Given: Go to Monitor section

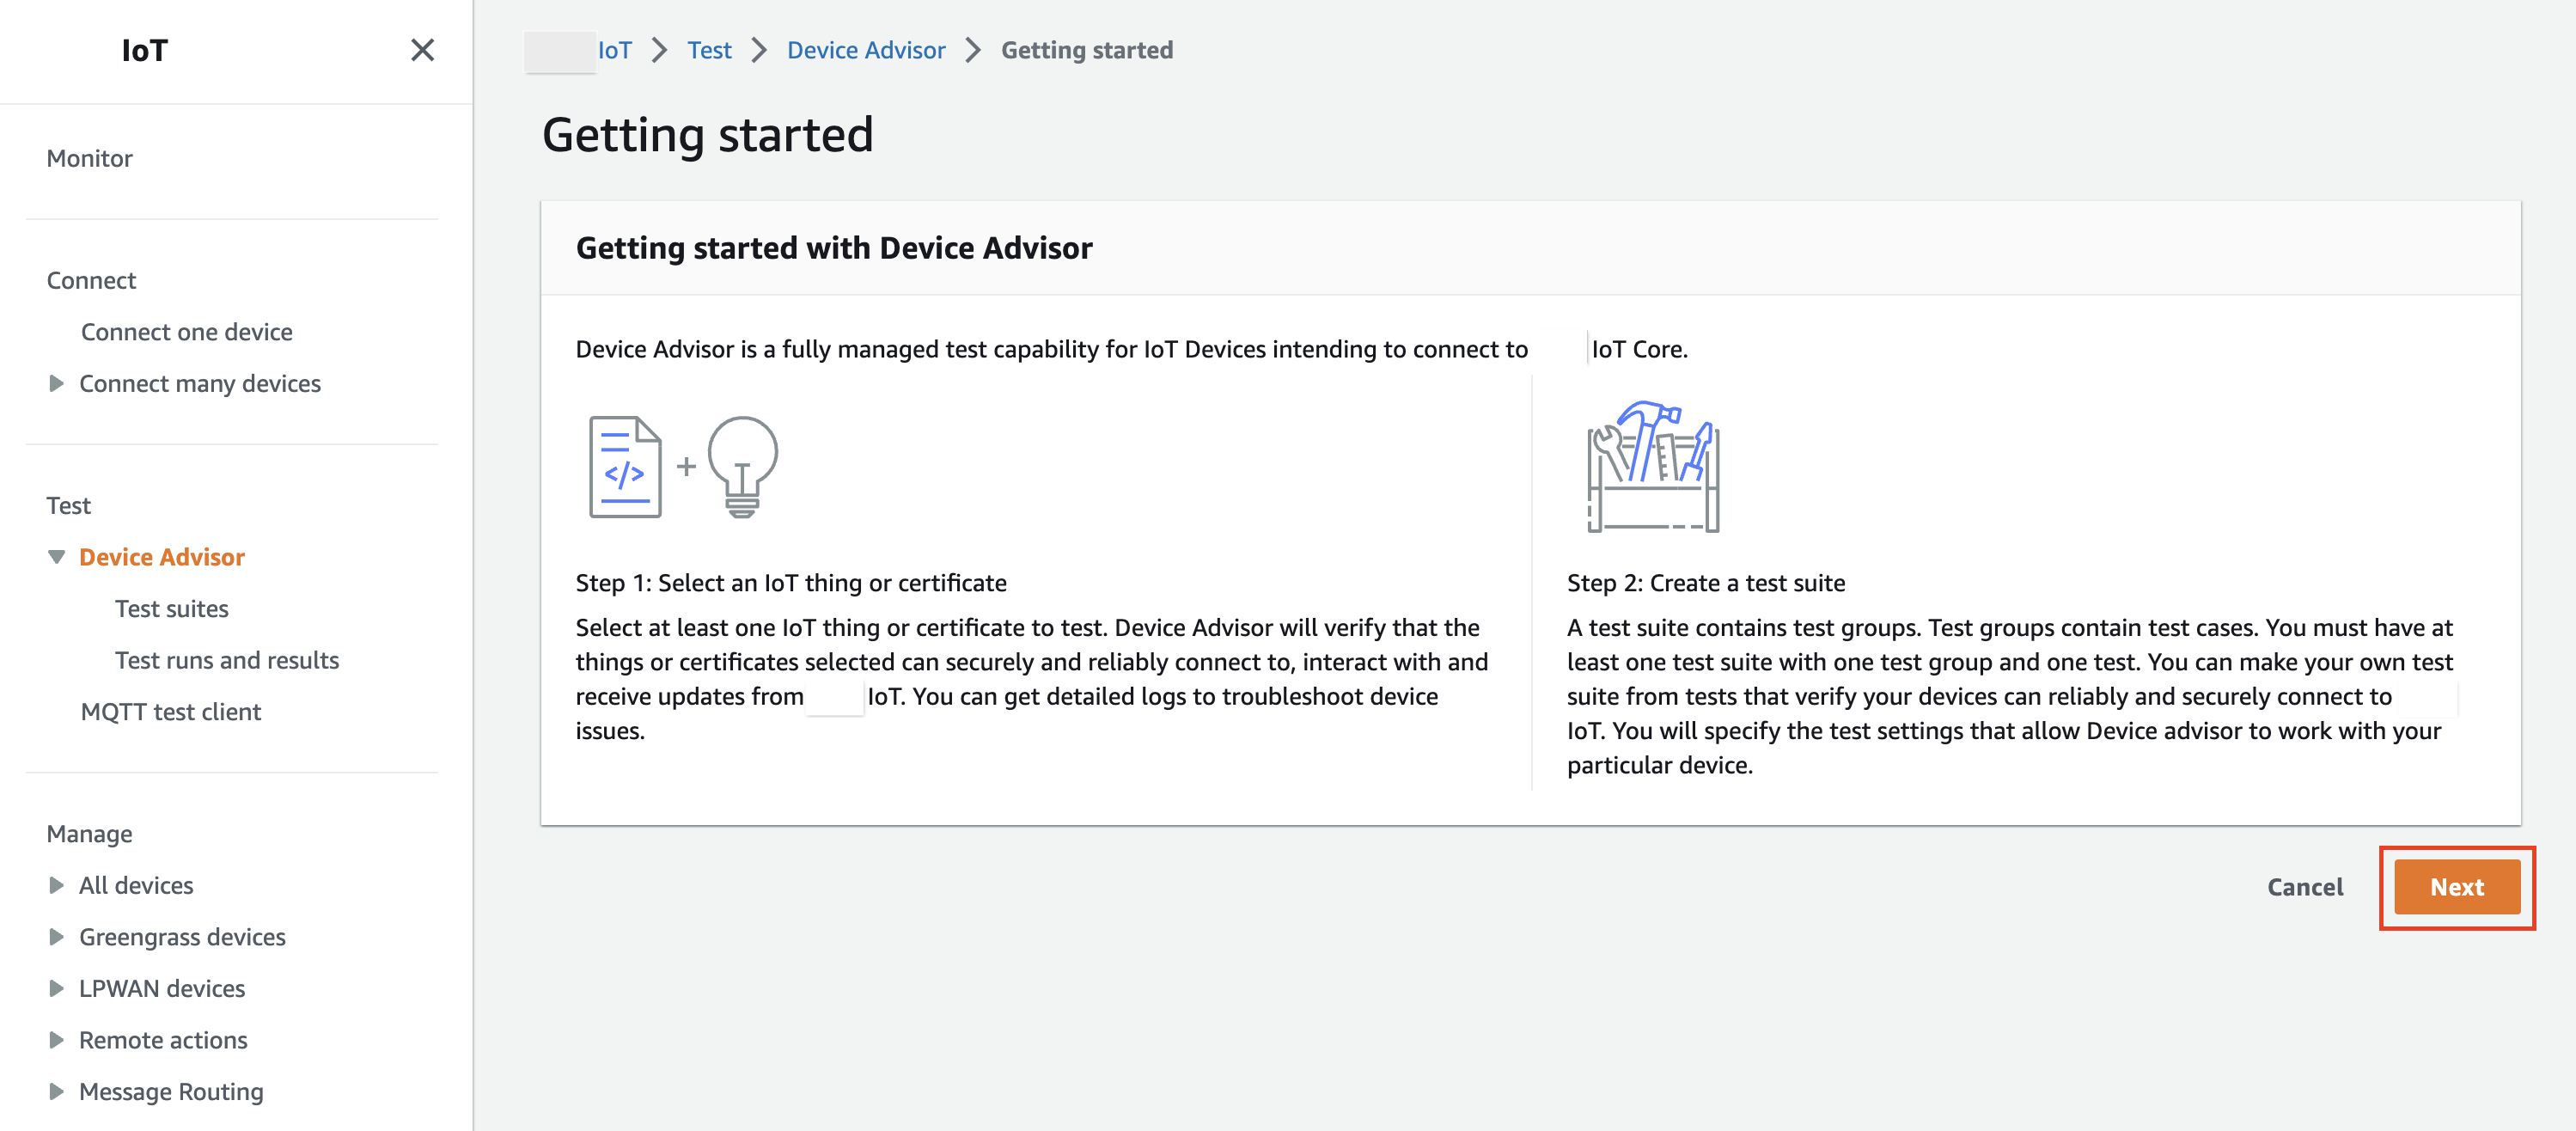Looking at the screenshot, I should pyautogui.click(x=89, y=158).
